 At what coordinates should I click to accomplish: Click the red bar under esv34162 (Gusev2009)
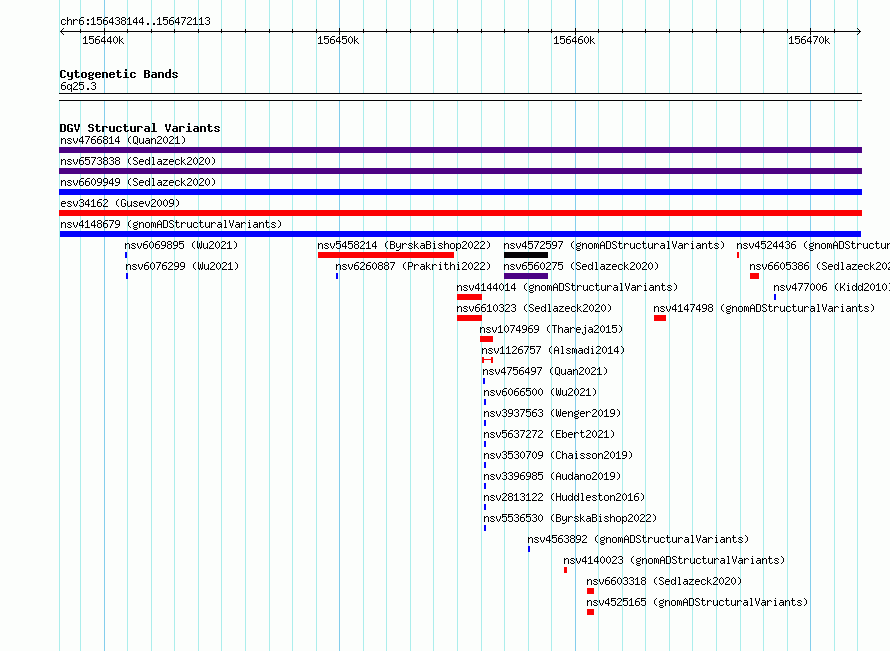460,213
